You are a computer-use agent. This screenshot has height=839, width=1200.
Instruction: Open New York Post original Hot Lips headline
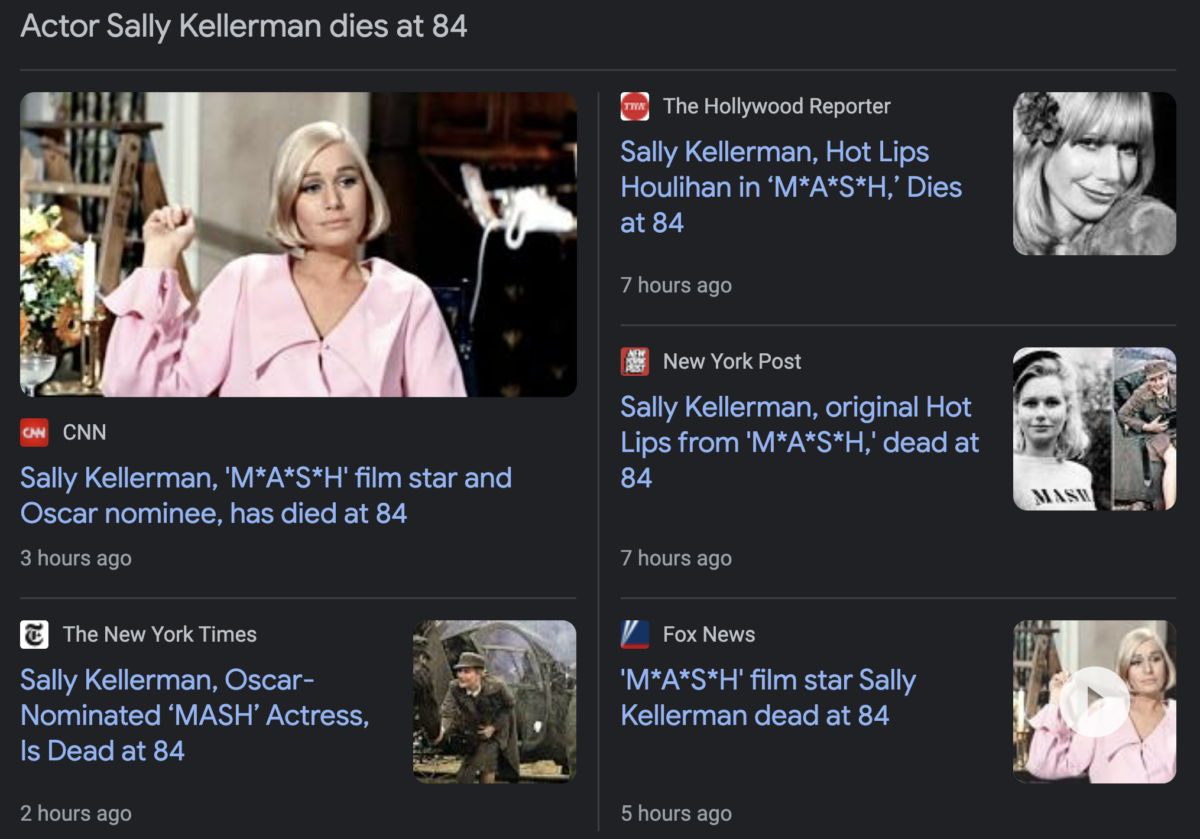[800, 442]
